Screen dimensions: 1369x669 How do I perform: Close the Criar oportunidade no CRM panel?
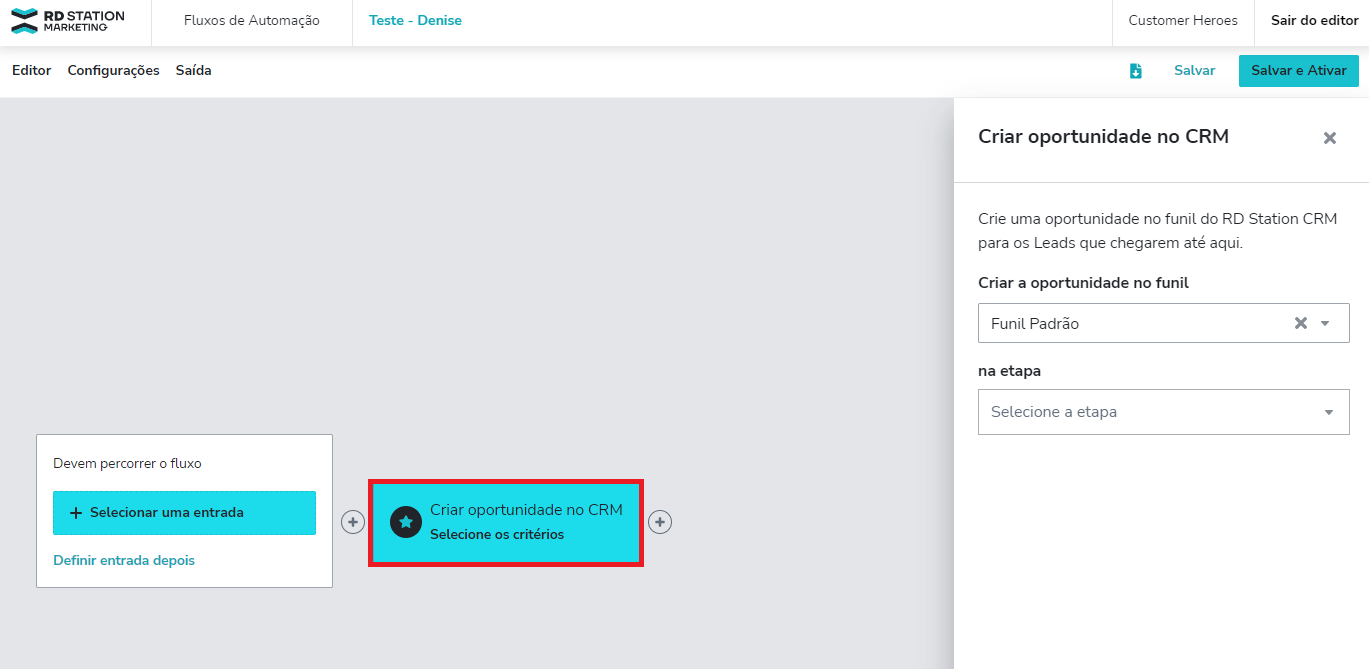pos(1329,138)
